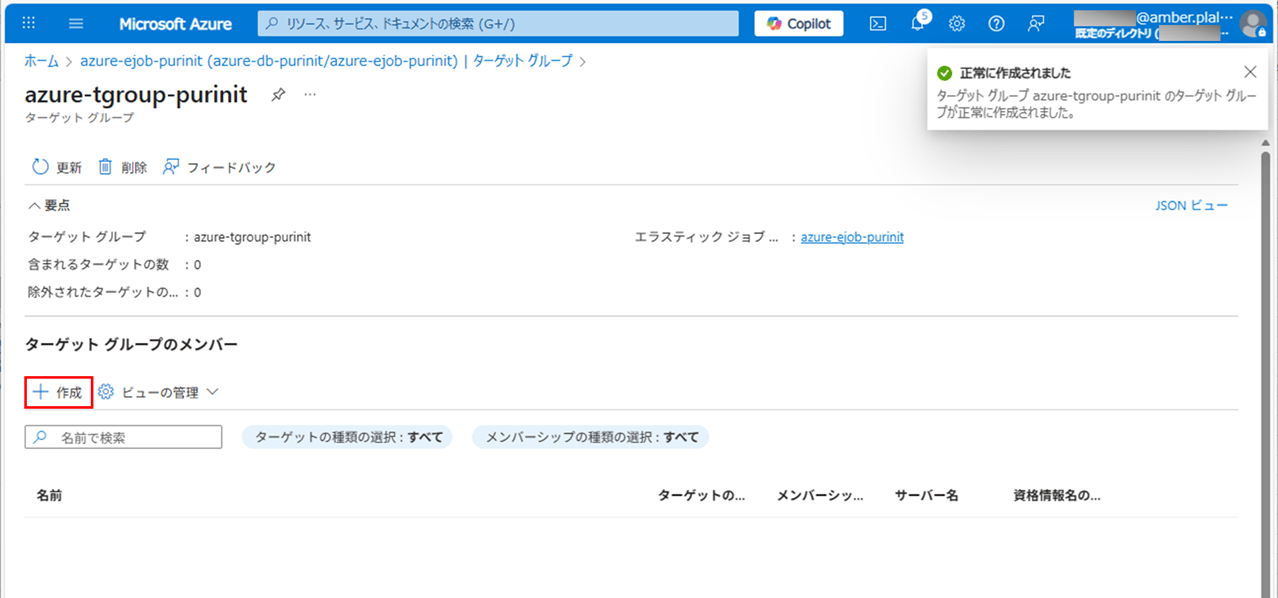Open the azure-ejob-purinit link
Viewport: 1278px width, 598px height.
(x=852, y=237)
